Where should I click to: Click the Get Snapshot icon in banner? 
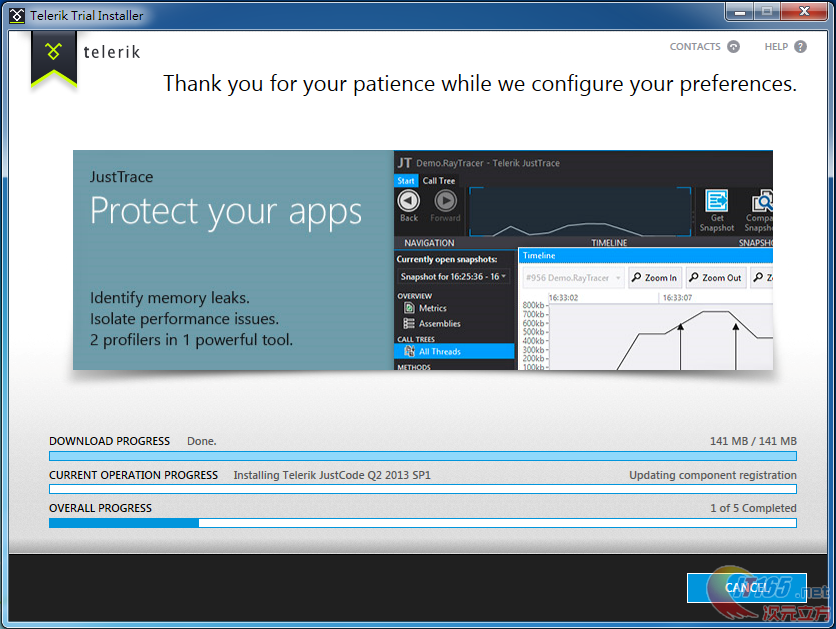[x=717, y=201]
